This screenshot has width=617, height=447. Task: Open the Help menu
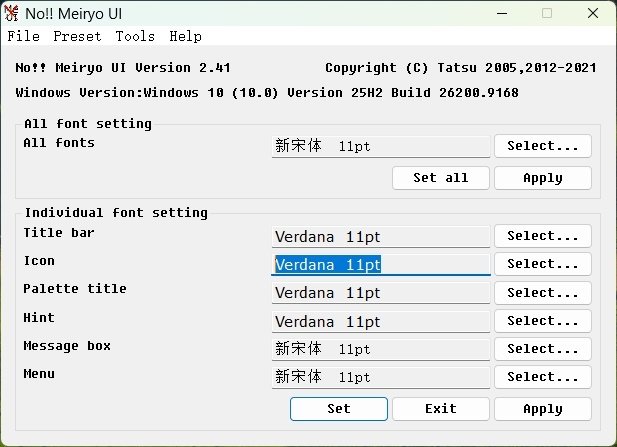(185, 36)
